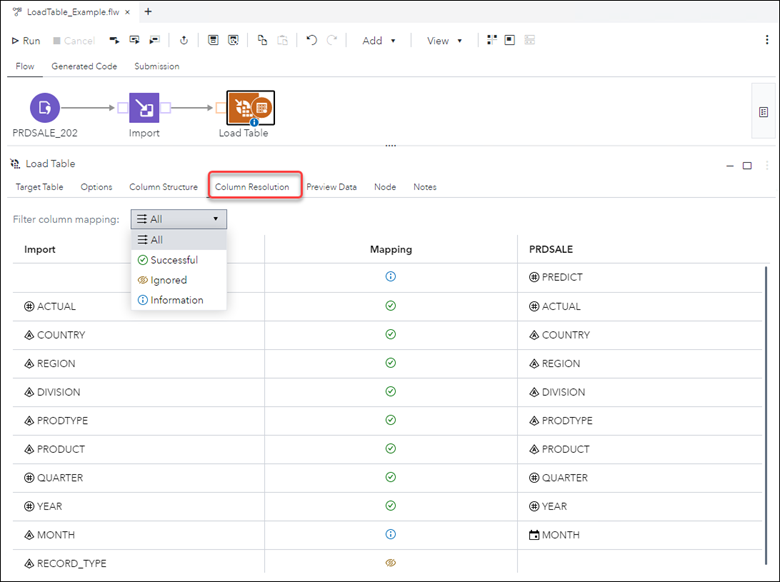Switch to the Preview Data tab
Image resolution: width=780 pixels, height=582 pixels.
331,187
